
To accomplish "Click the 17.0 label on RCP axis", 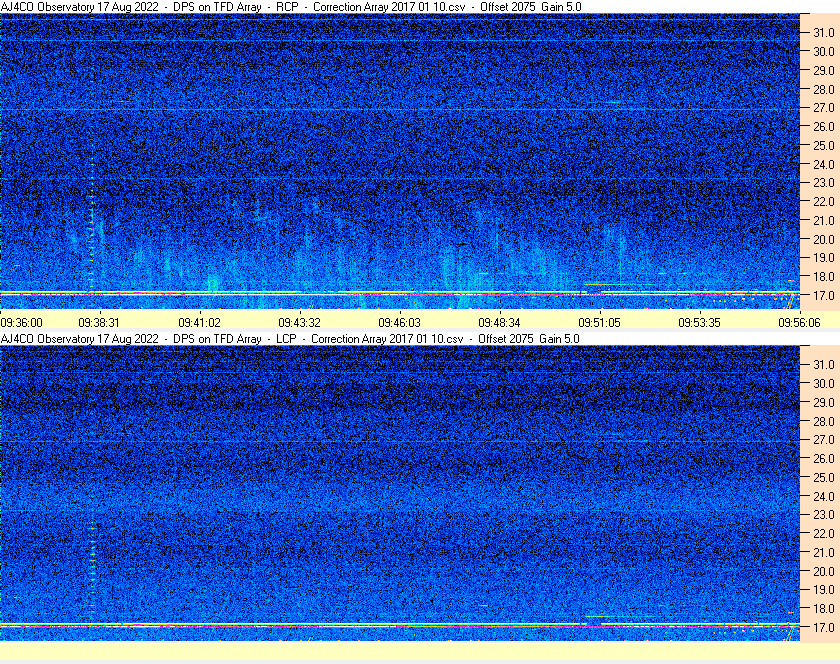I will pos(824,295).
